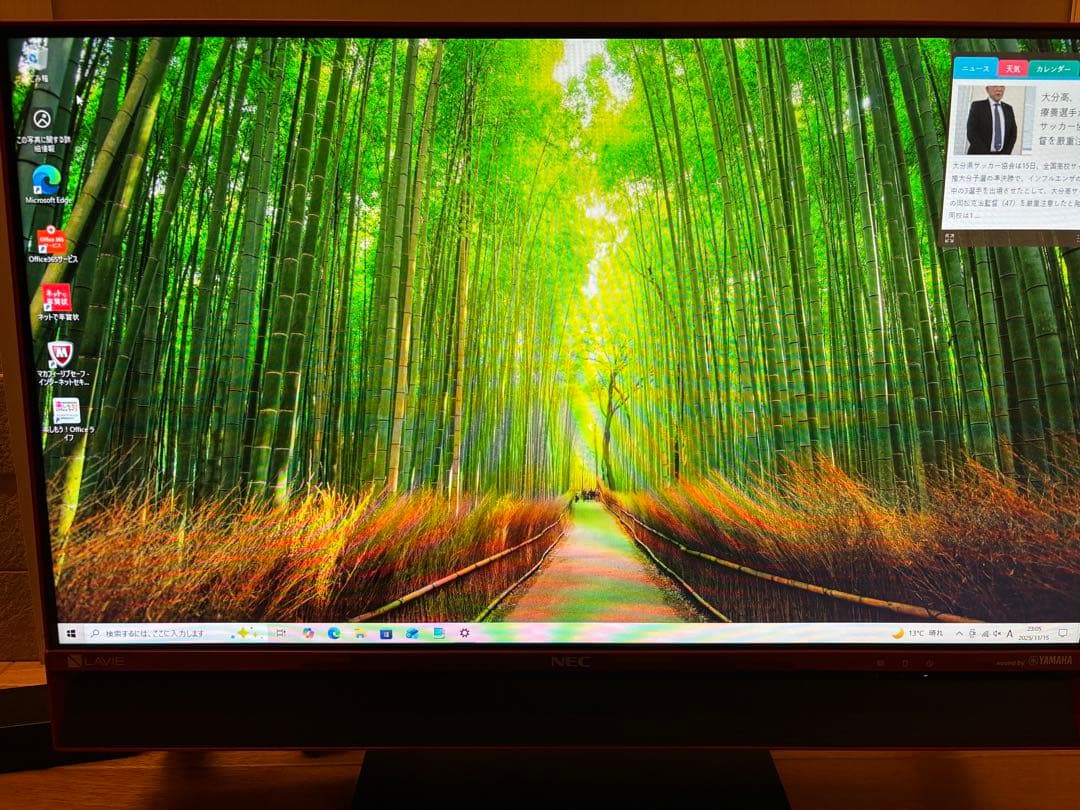
Task: Expand hidden tray icons with the chevron
Action: pyautogui.click(x=960, y=633)
